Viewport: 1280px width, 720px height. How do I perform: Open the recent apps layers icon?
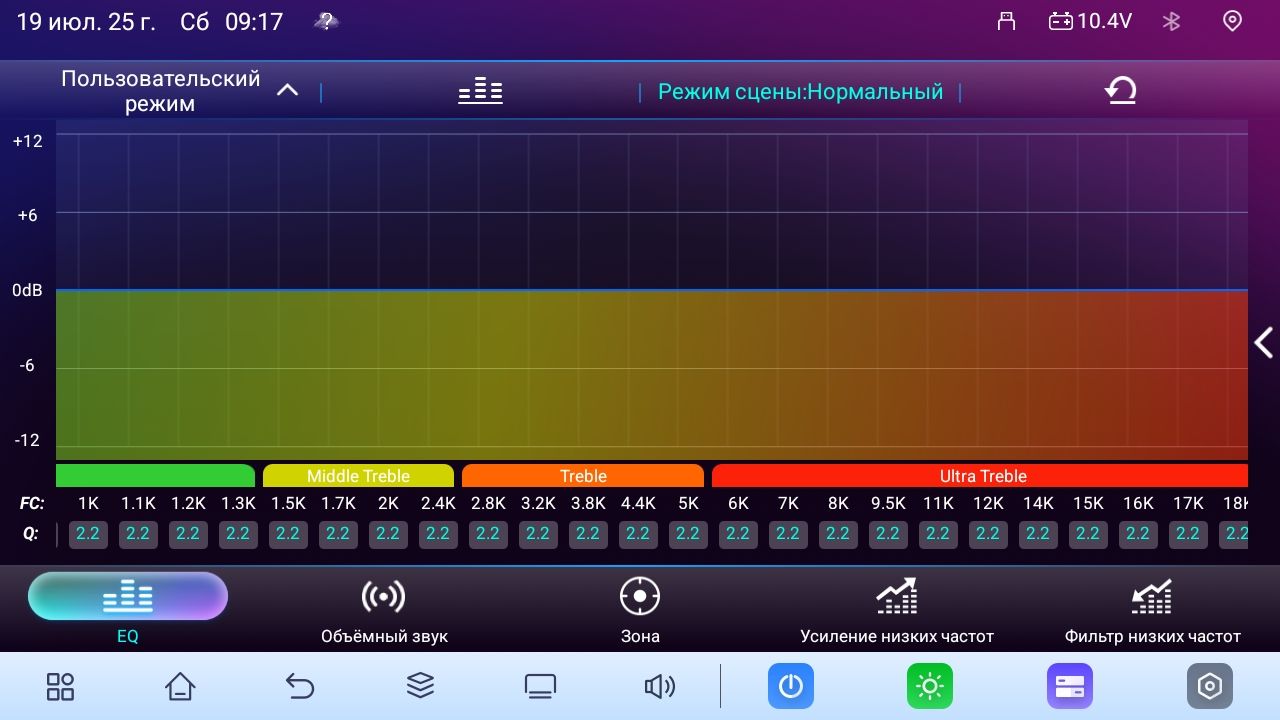420,686
